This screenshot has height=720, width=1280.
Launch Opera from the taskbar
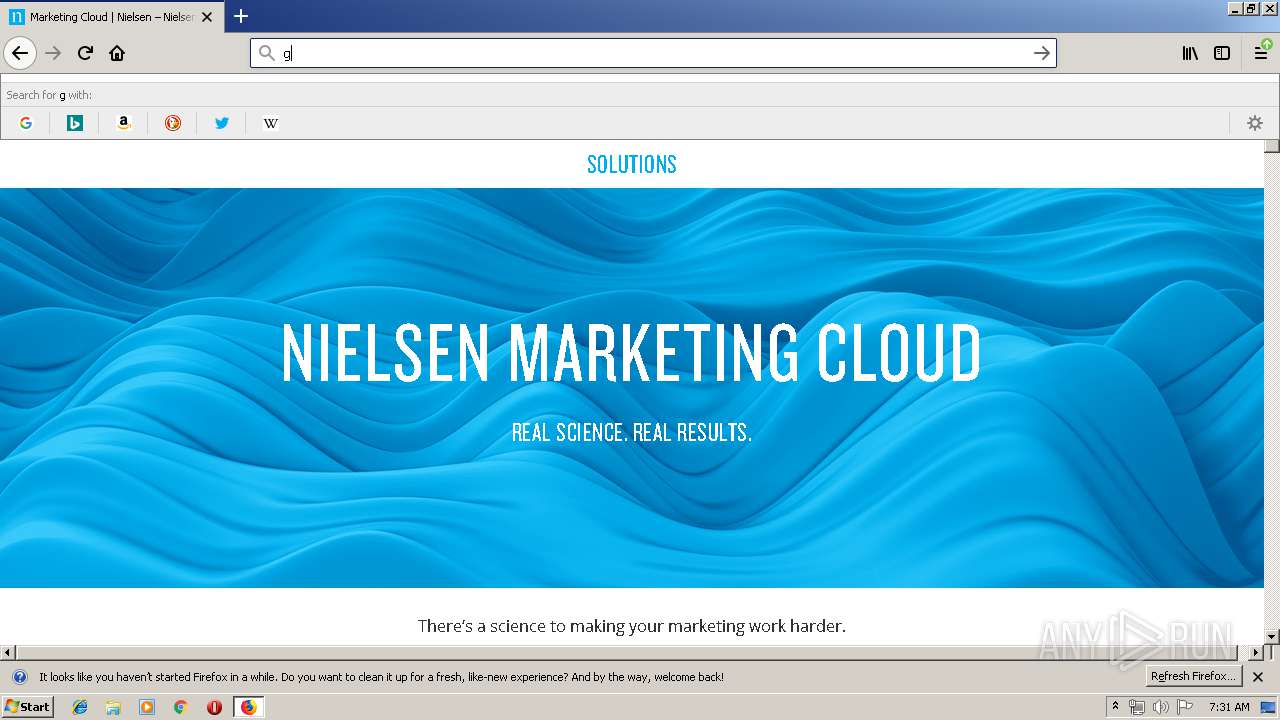tap(214, 707)
